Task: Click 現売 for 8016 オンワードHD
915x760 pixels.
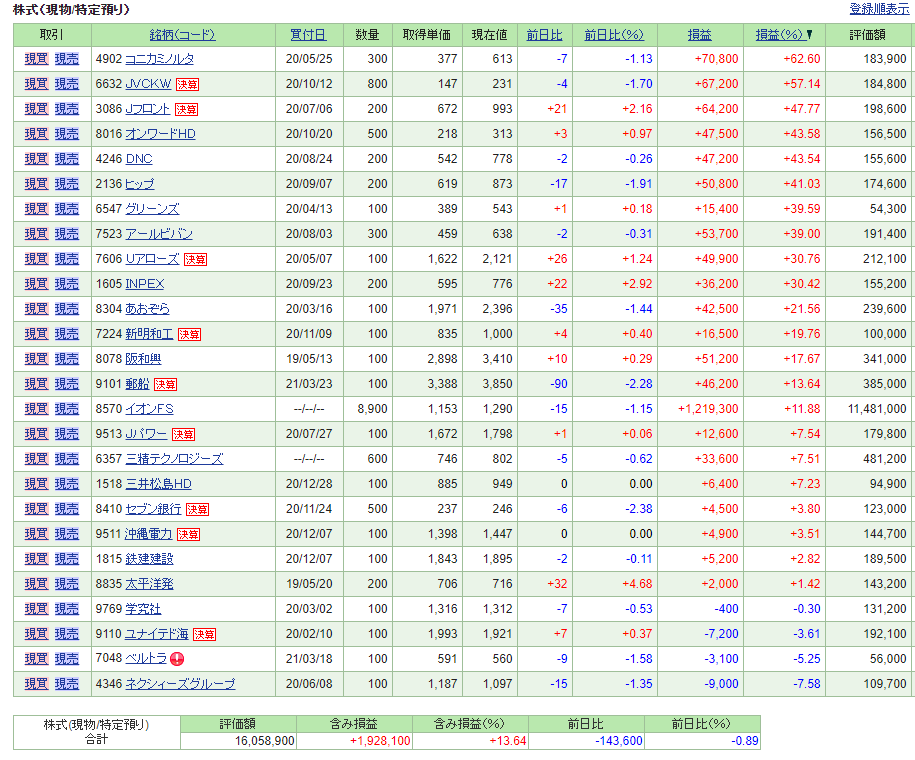Action: [x=67, y=134]
